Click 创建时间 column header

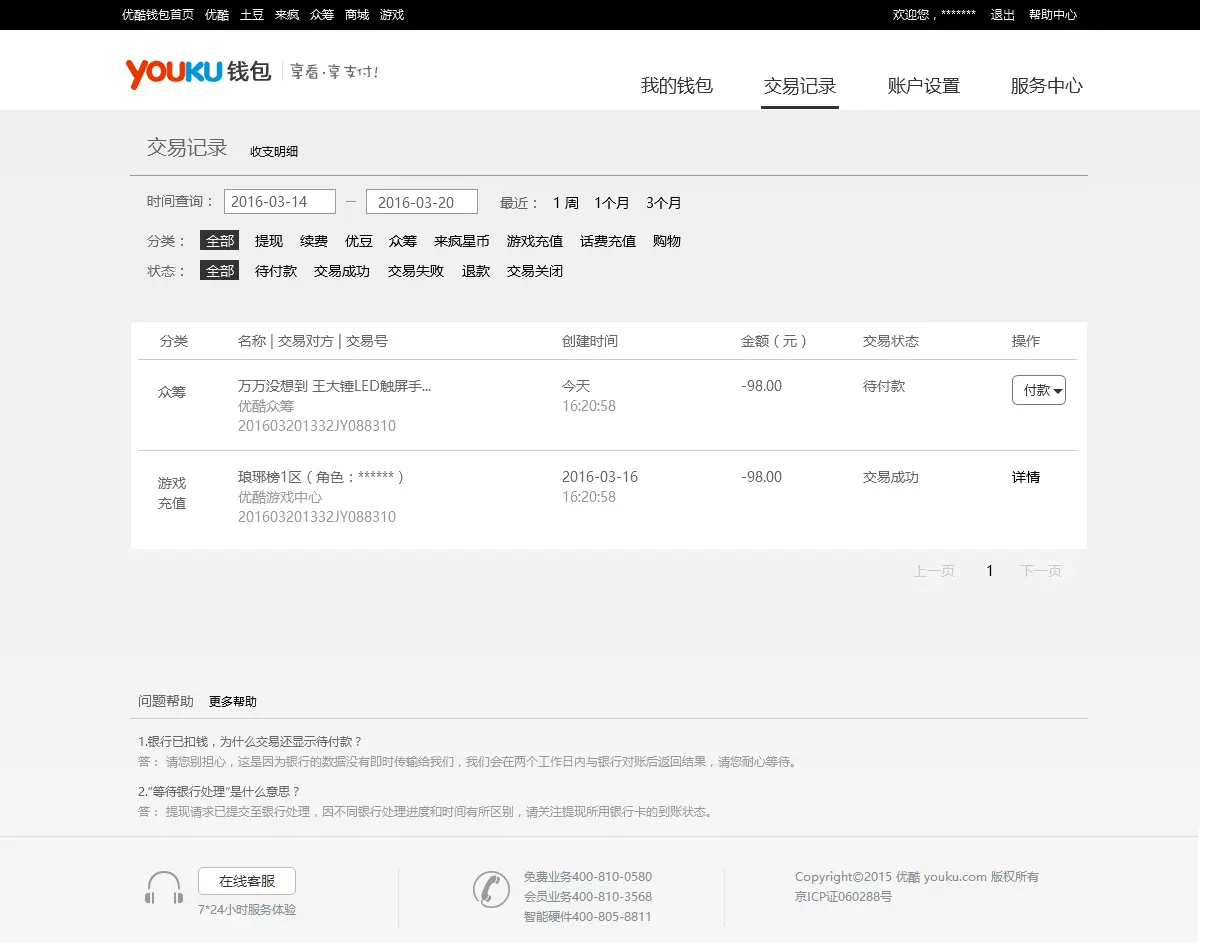click(x=590, y=341)
